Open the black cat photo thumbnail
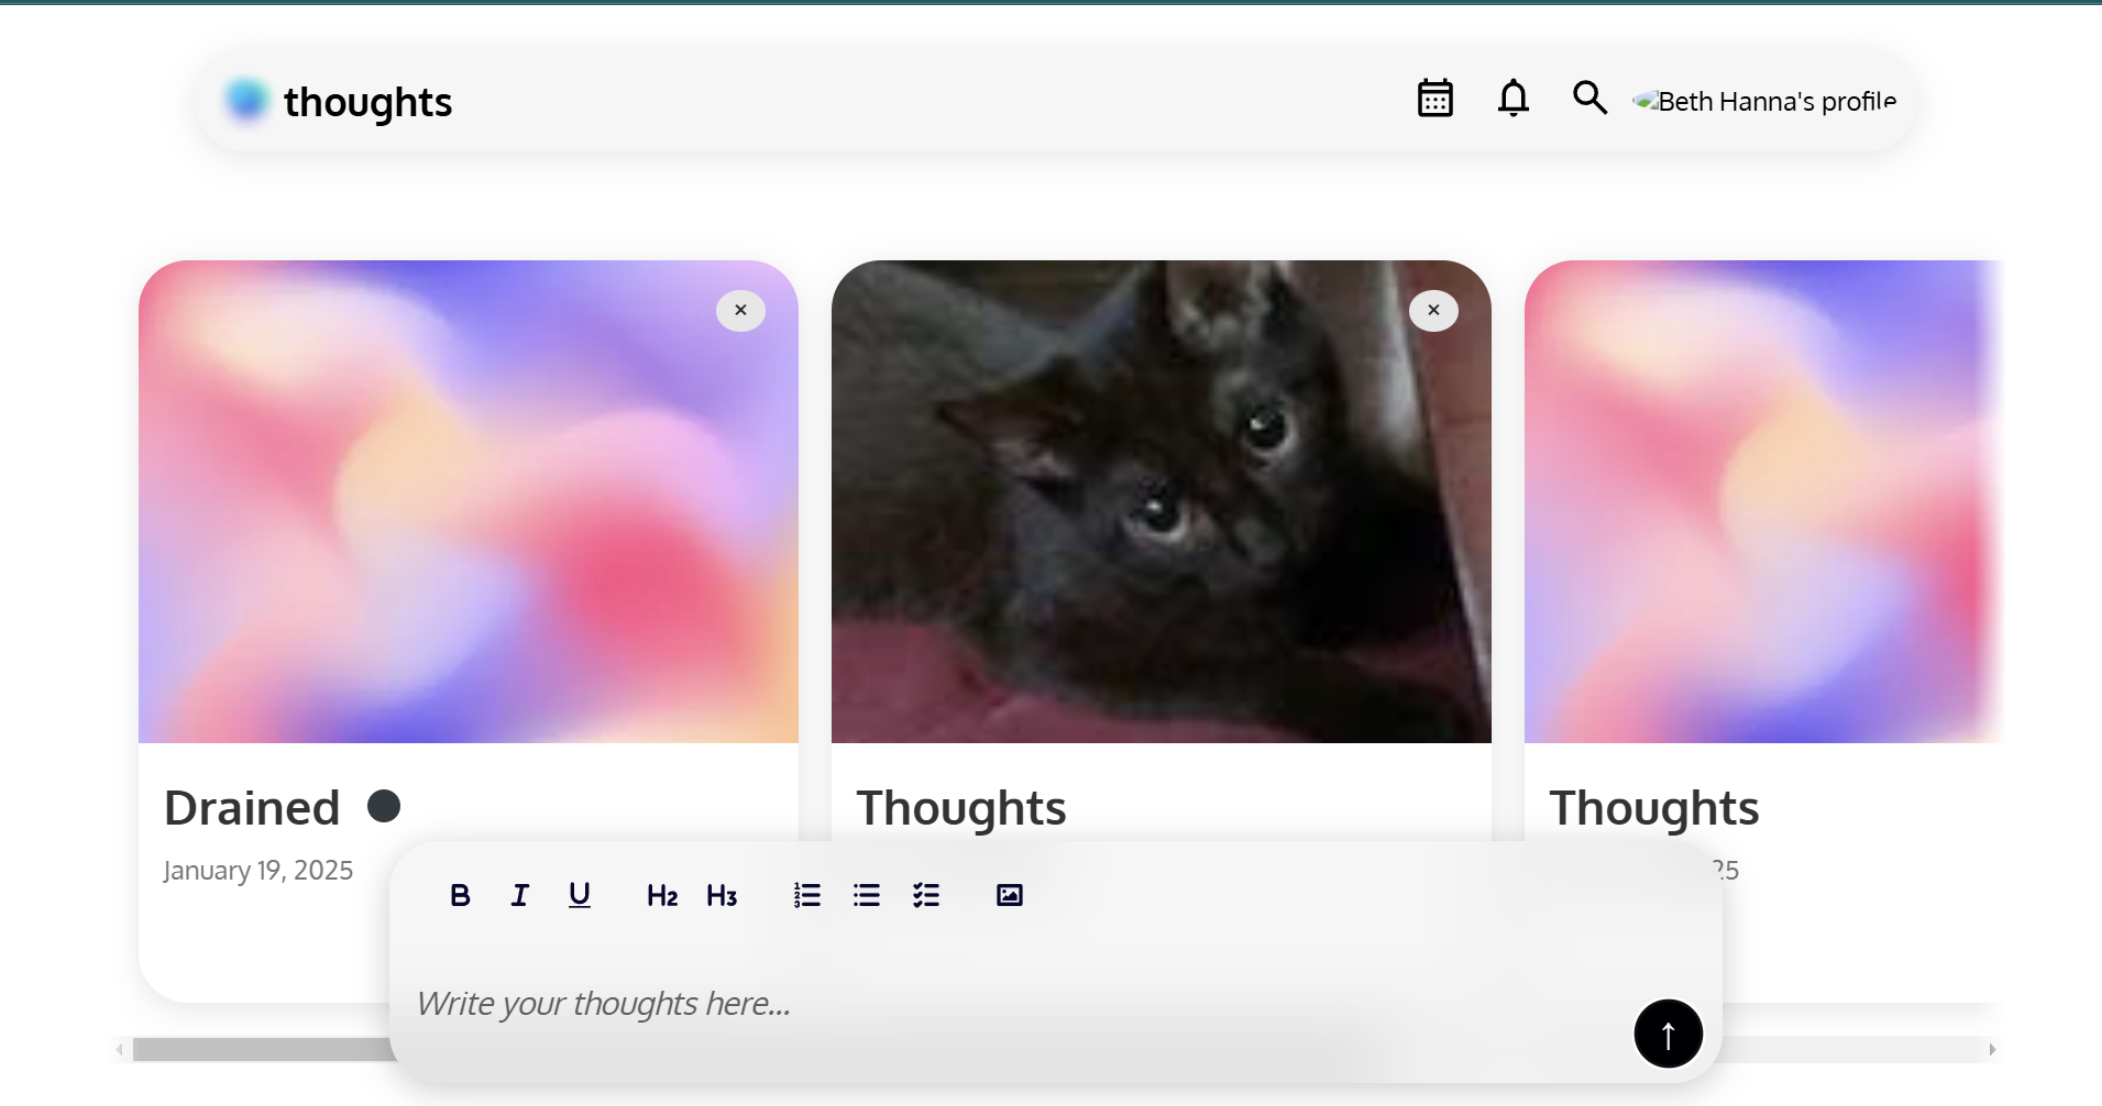 pyautogui.click(x=1161, y=502)
